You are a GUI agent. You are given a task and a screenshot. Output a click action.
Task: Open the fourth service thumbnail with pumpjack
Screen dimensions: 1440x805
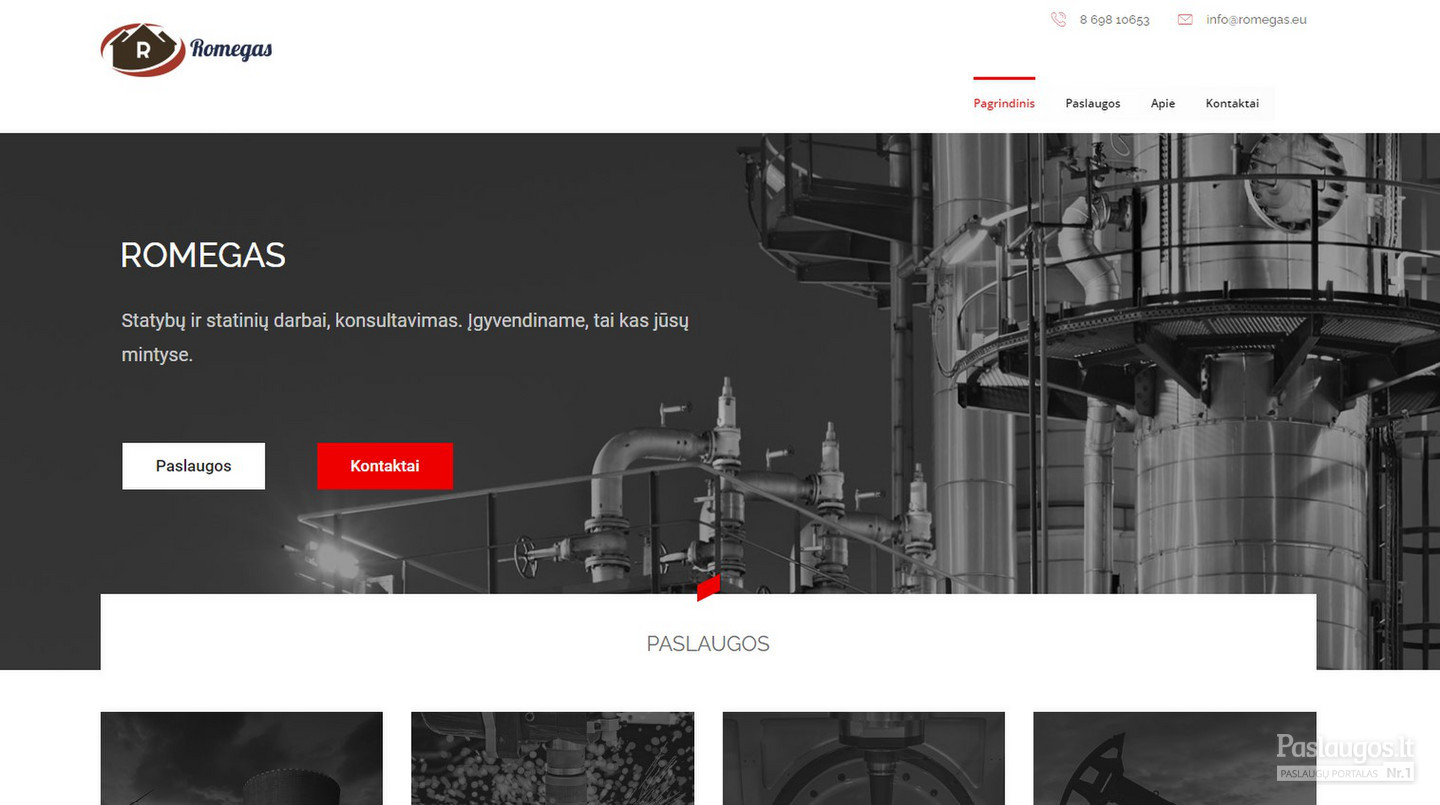1174,758
